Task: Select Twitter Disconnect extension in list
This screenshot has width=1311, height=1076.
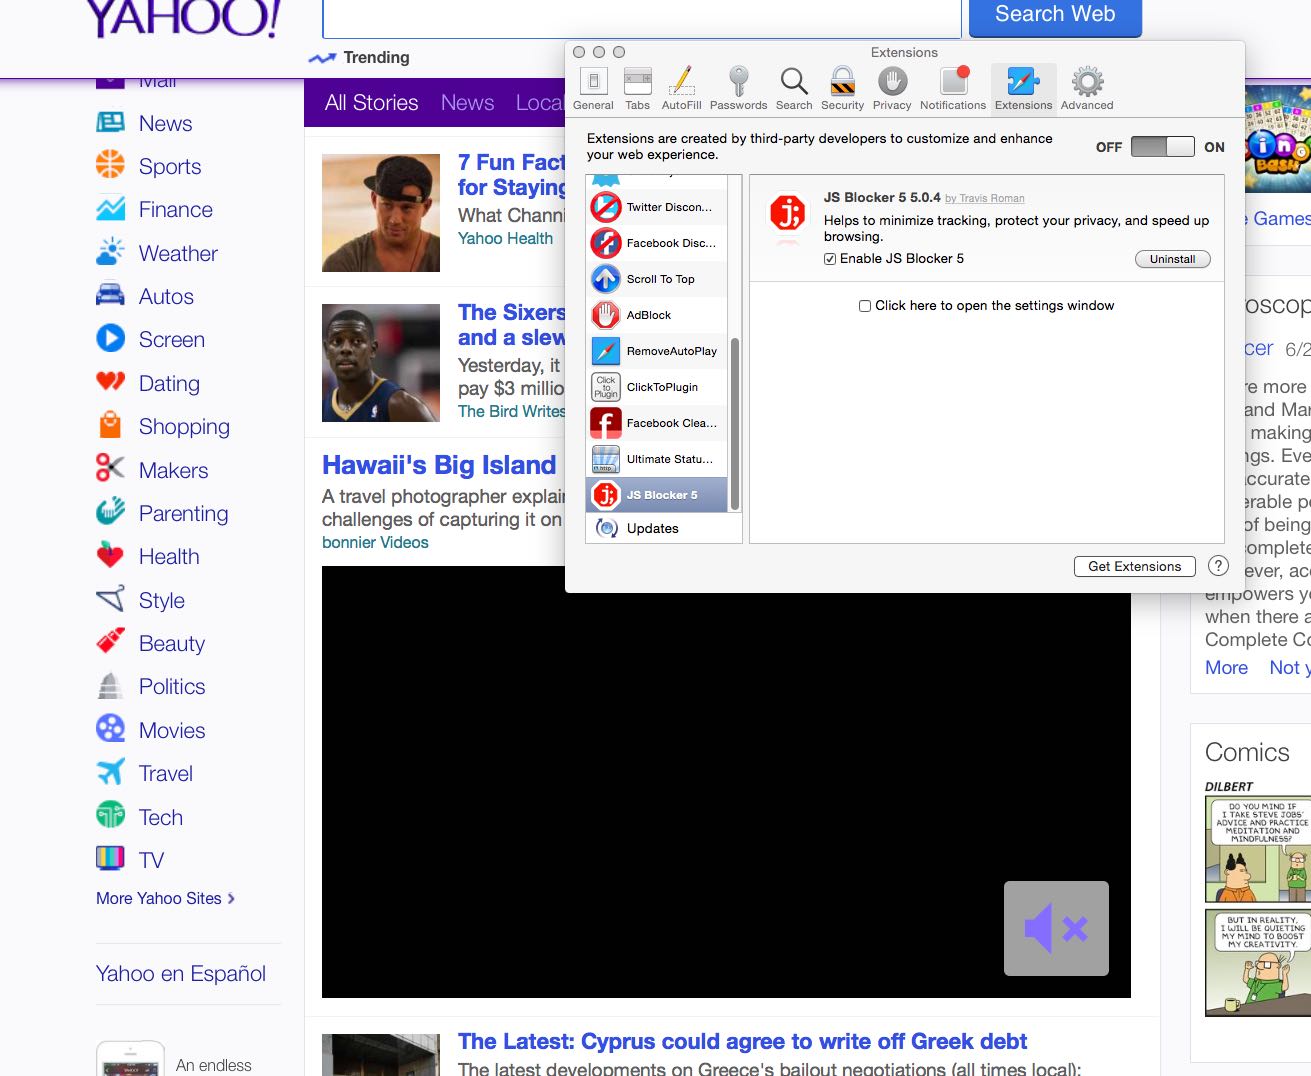Action: pyautogui.click(x=657, y=207)
